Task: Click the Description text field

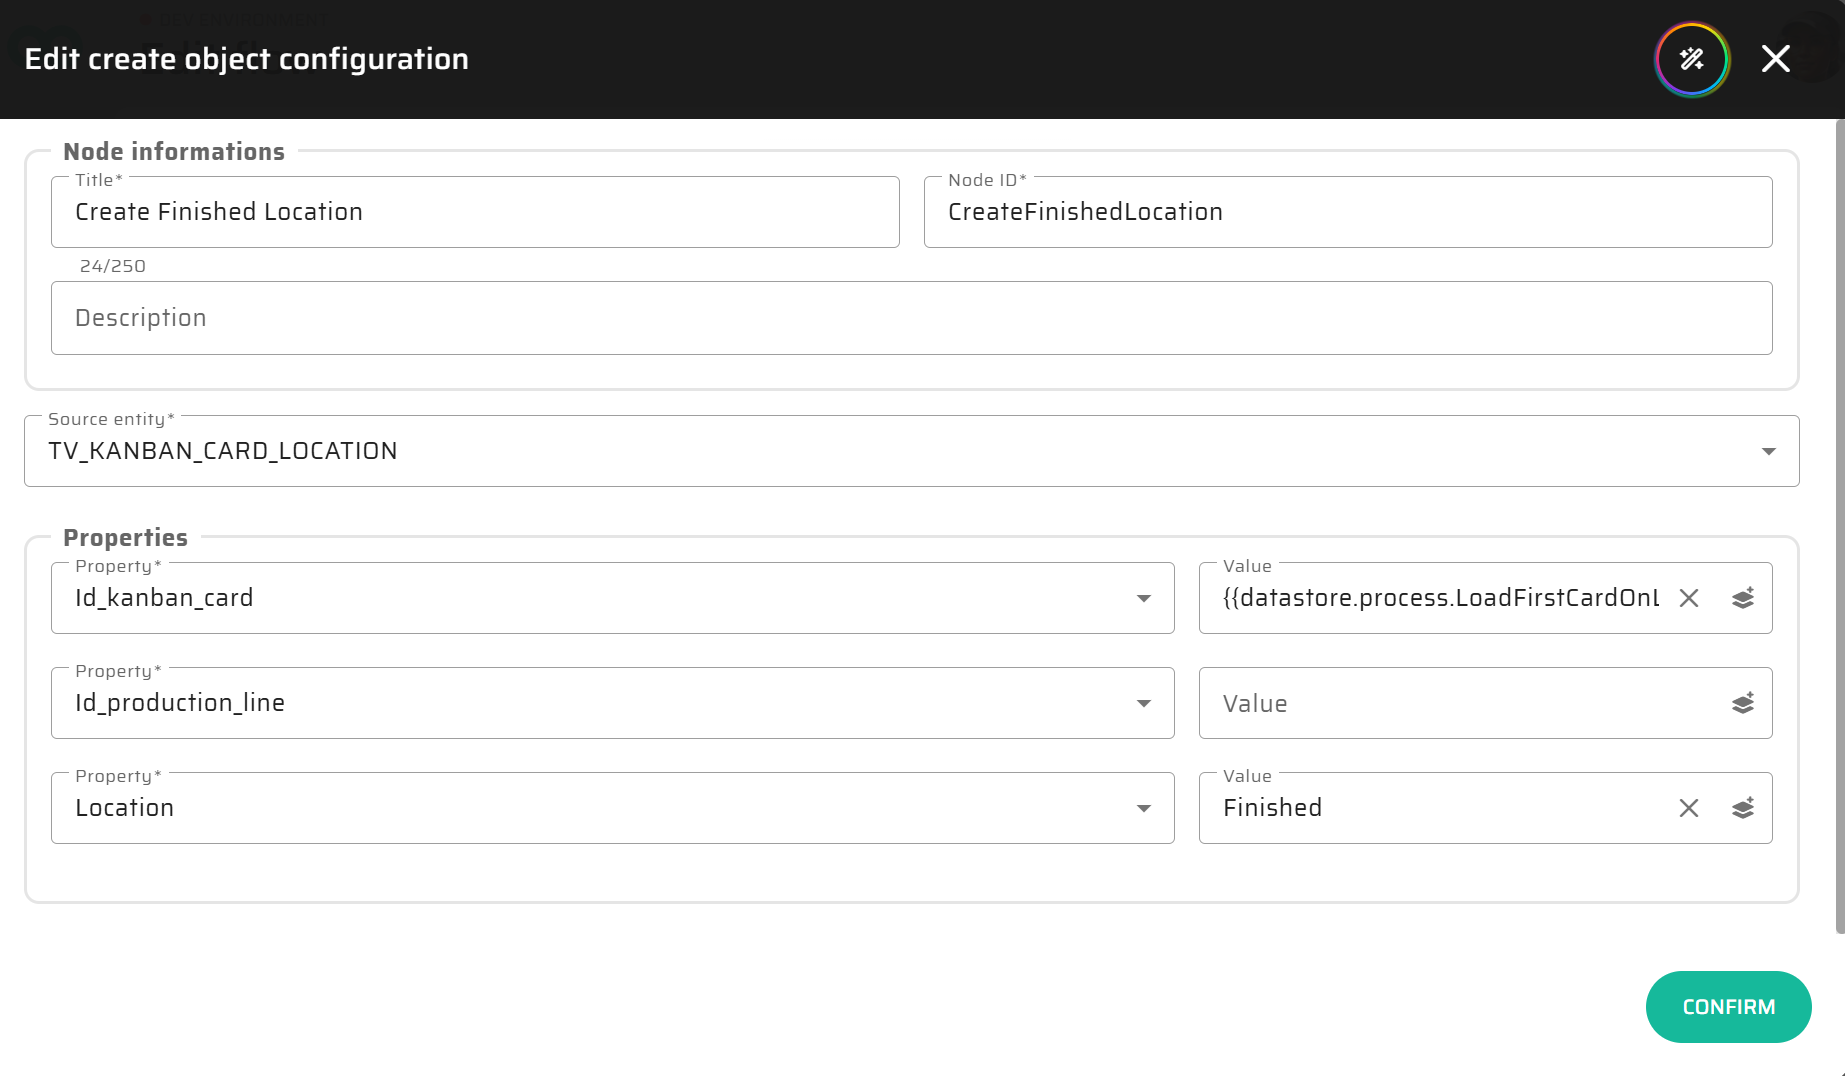Action: coord(911,318)
